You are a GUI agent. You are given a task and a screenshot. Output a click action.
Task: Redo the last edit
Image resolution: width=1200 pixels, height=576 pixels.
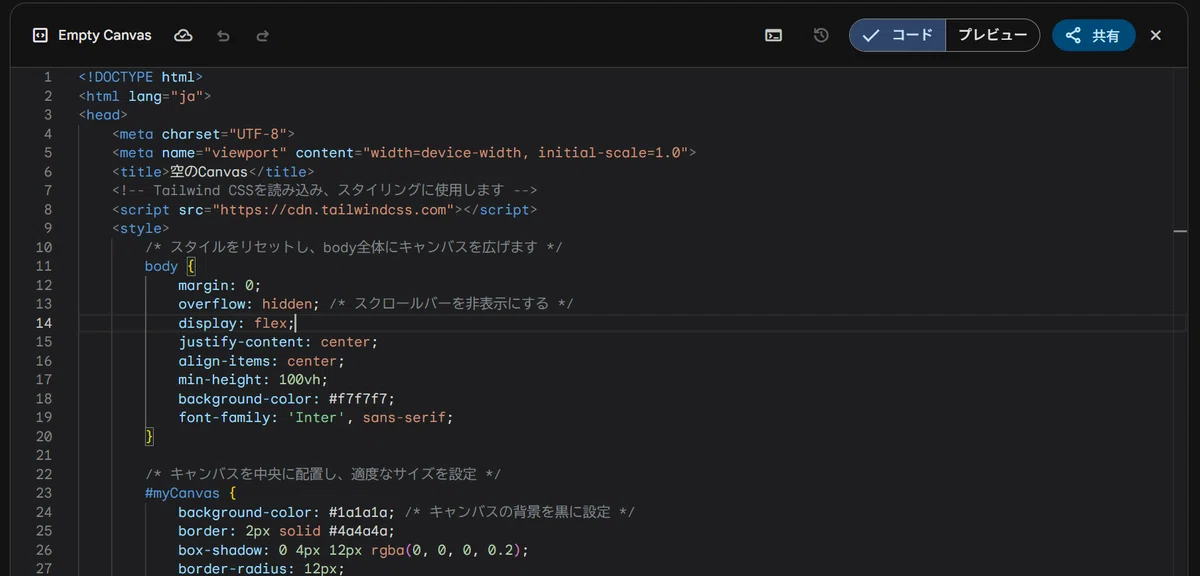click(x=263, y=35)
